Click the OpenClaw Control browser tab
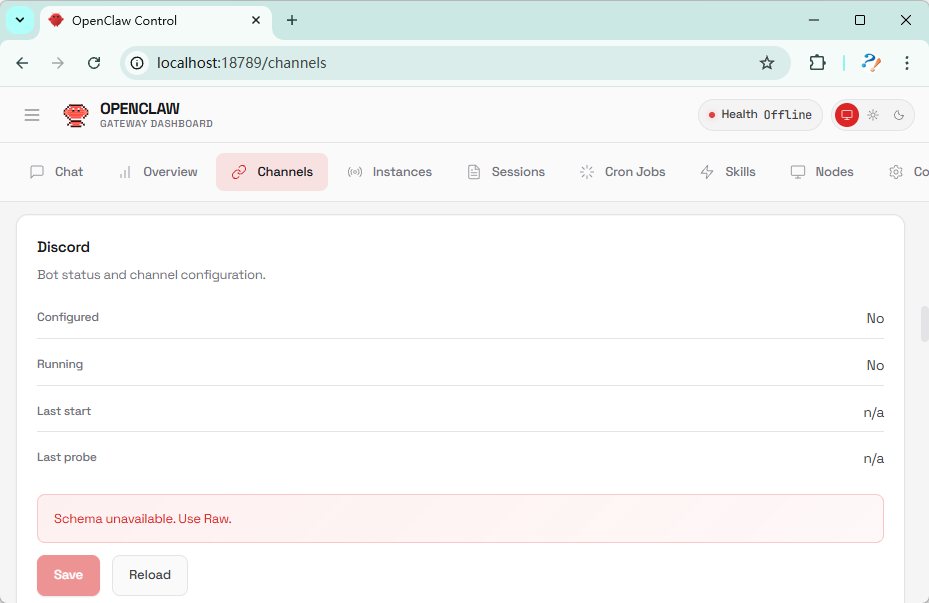 [x=156, y=20]
